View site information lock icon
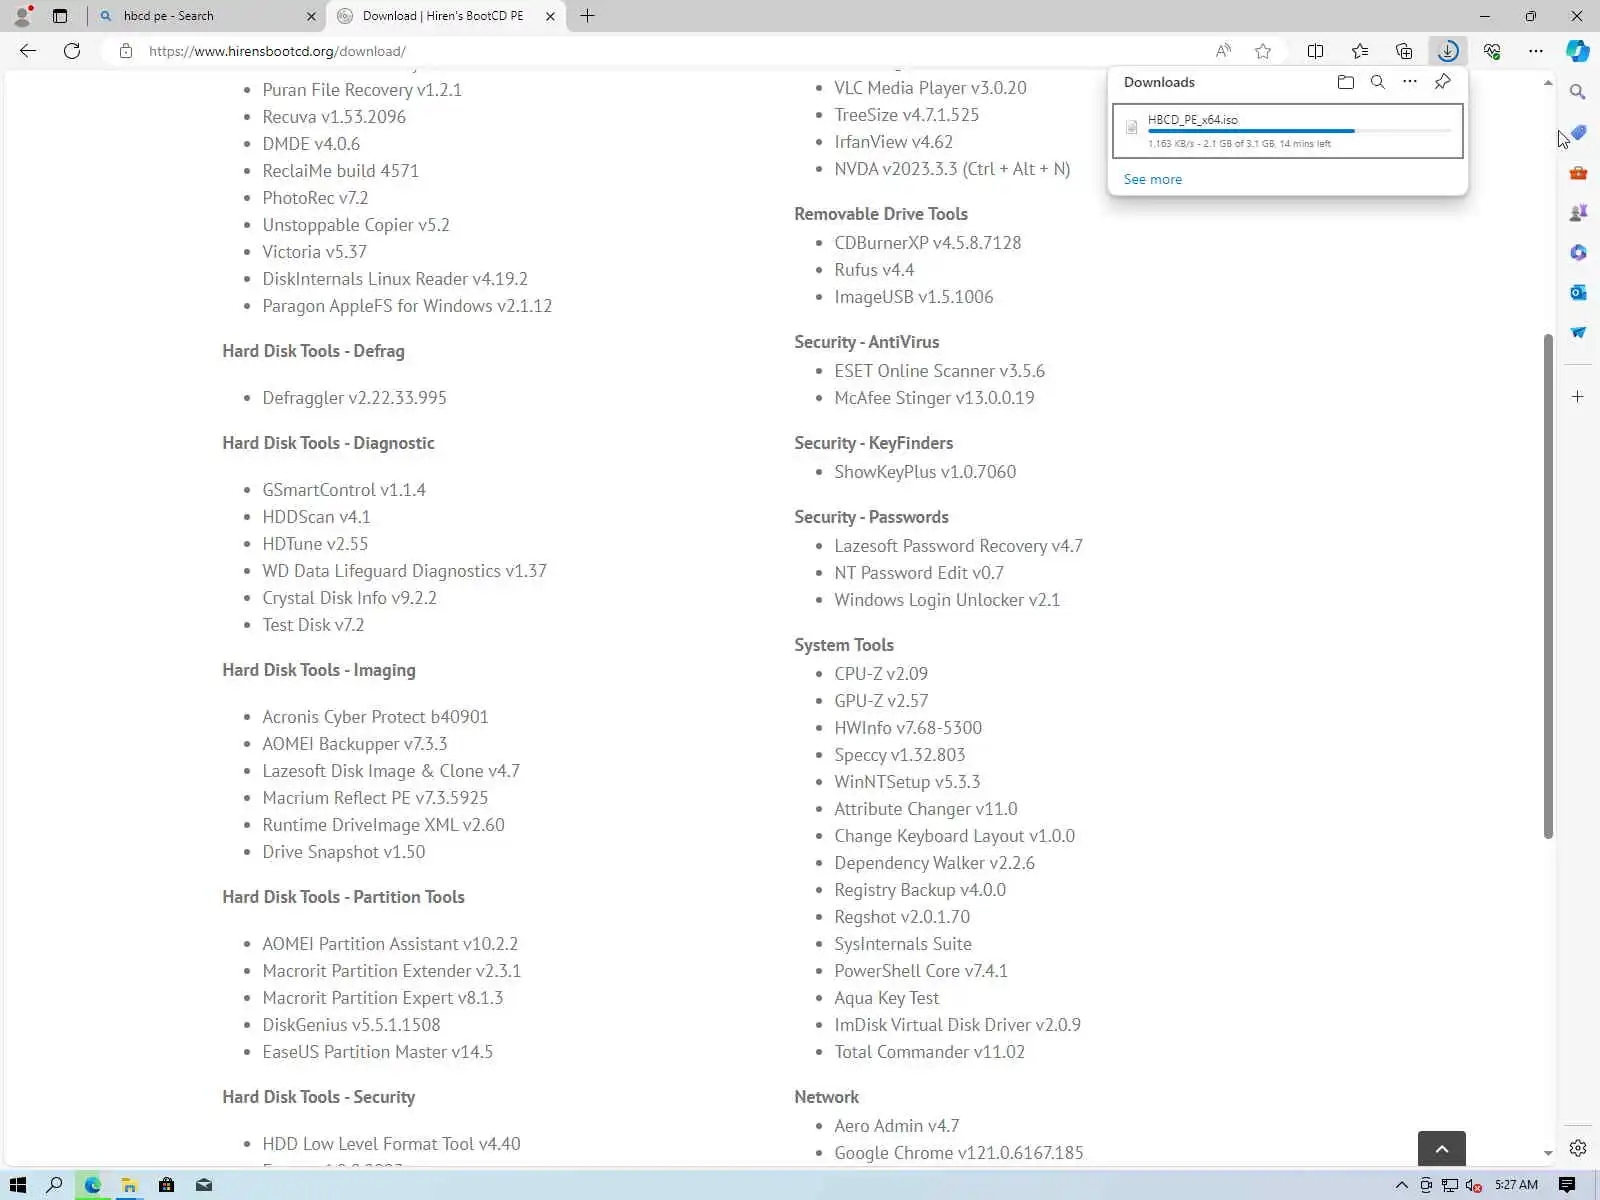Screen dimensions: 1600x1200 pos(126,51)
